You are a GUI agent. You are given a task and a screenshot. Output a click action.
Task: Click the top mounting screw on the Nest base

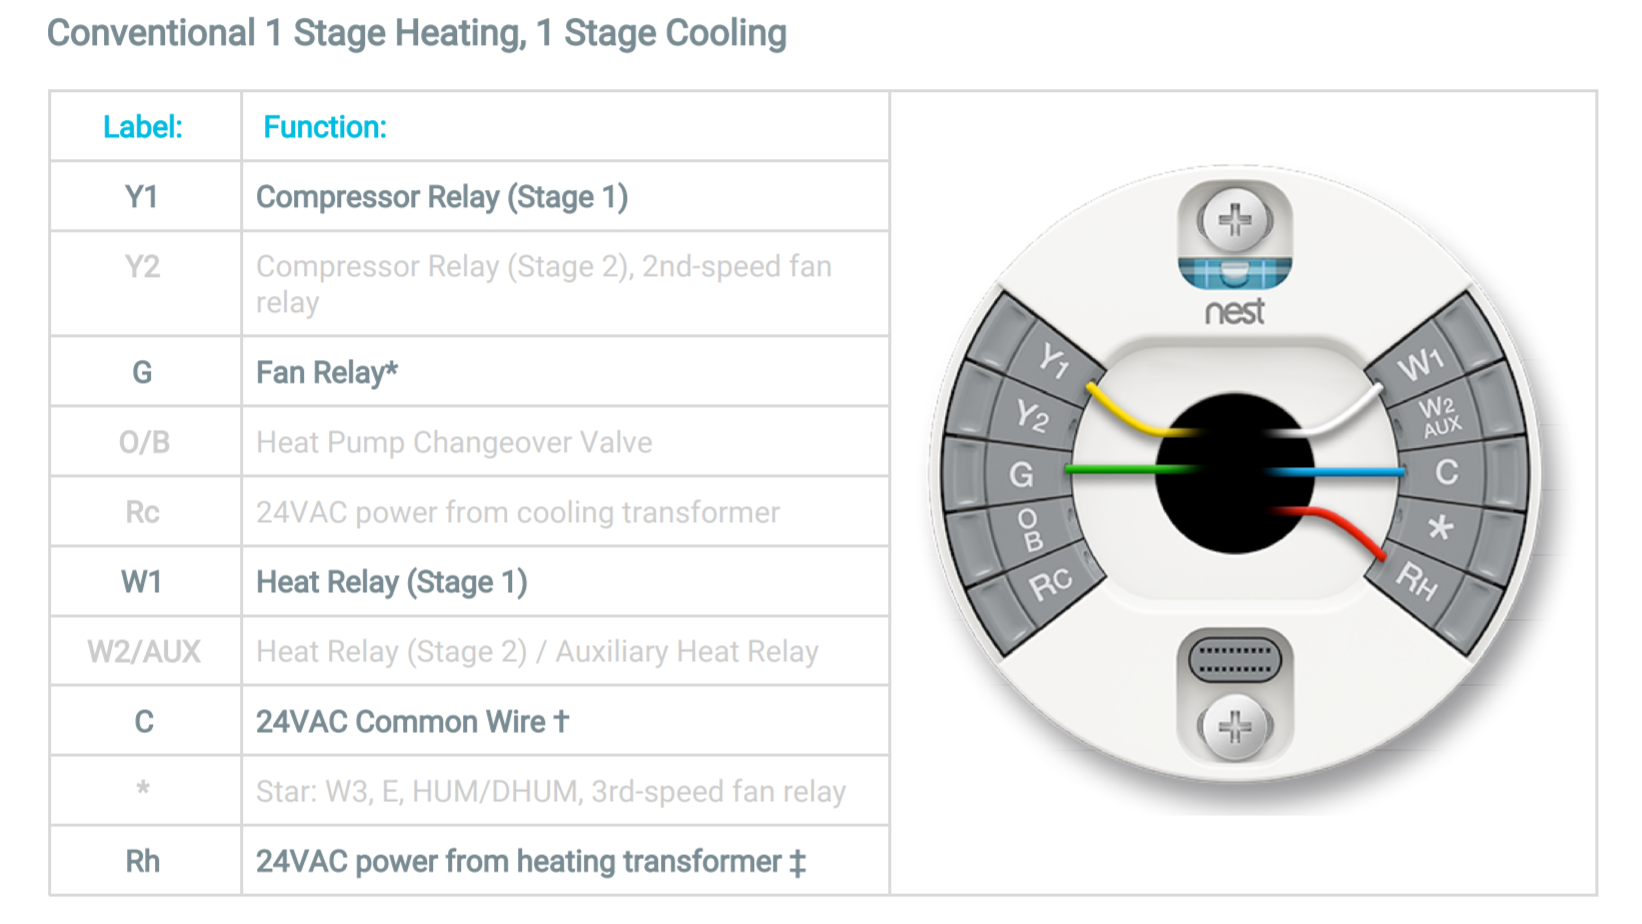coord(1235,220)
